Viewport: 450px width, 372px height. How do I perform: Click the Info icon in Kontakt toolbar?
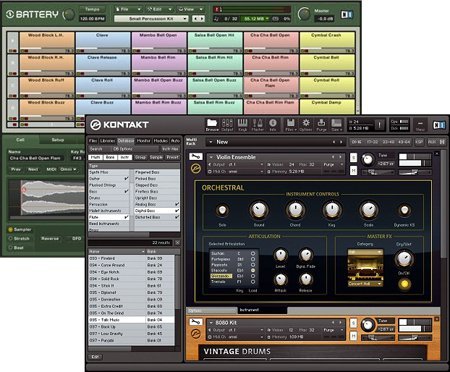pos(273,125)
